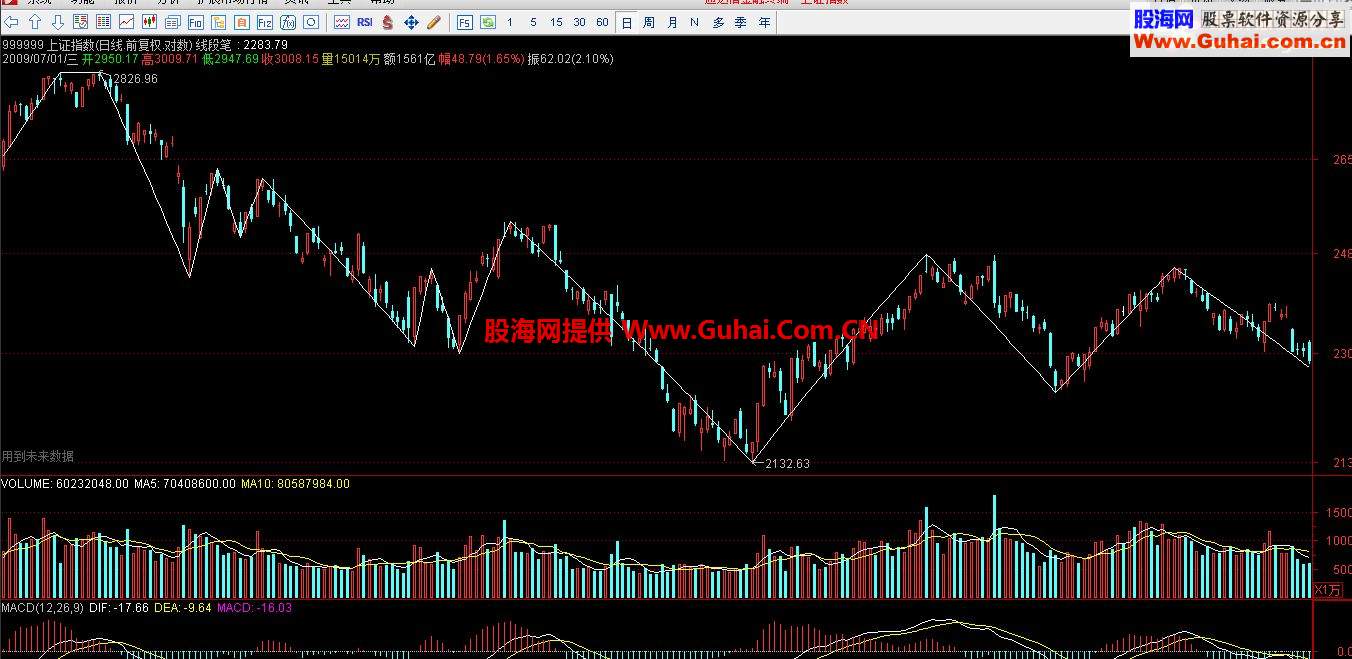Select the candlestick chart icon

[149, 21]
